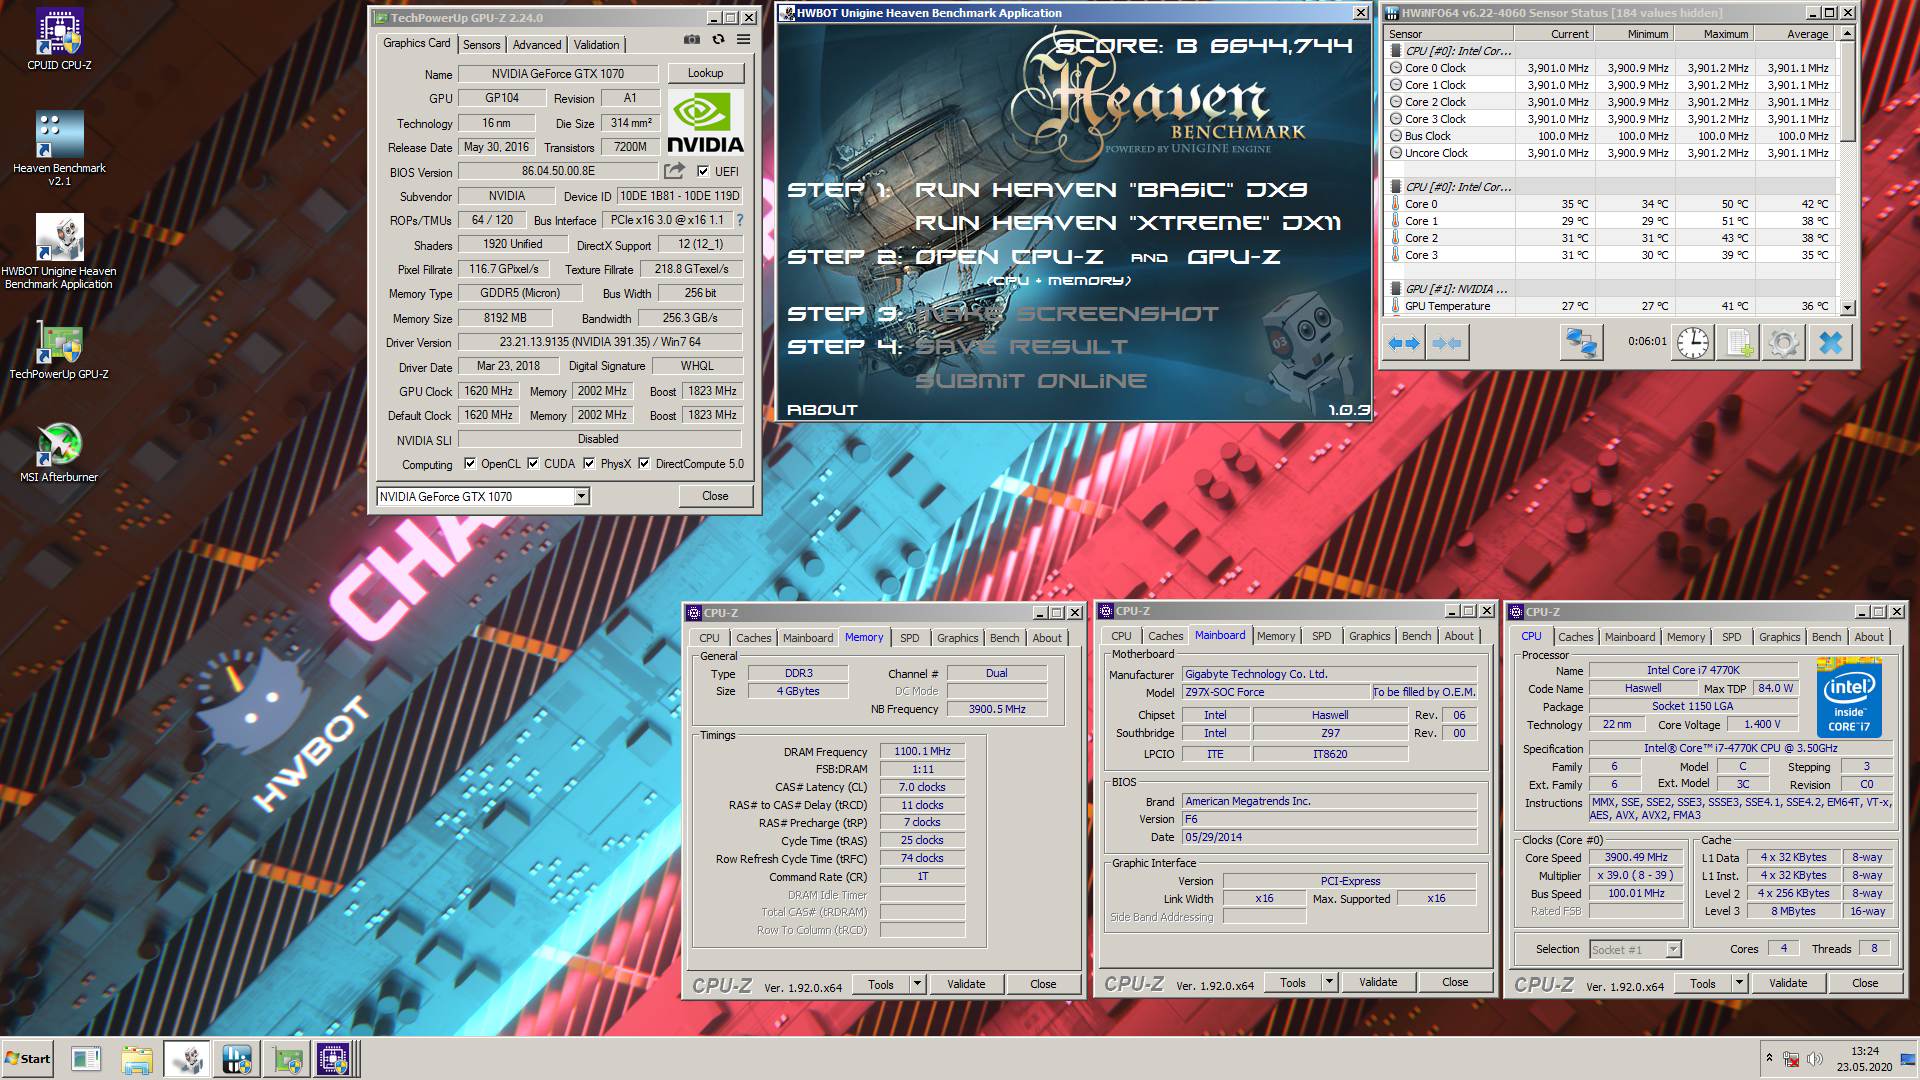Click HWiNFO blue X close sensors
1920x1080 pixels.
pyautogui.click(x=1830, y=343)
